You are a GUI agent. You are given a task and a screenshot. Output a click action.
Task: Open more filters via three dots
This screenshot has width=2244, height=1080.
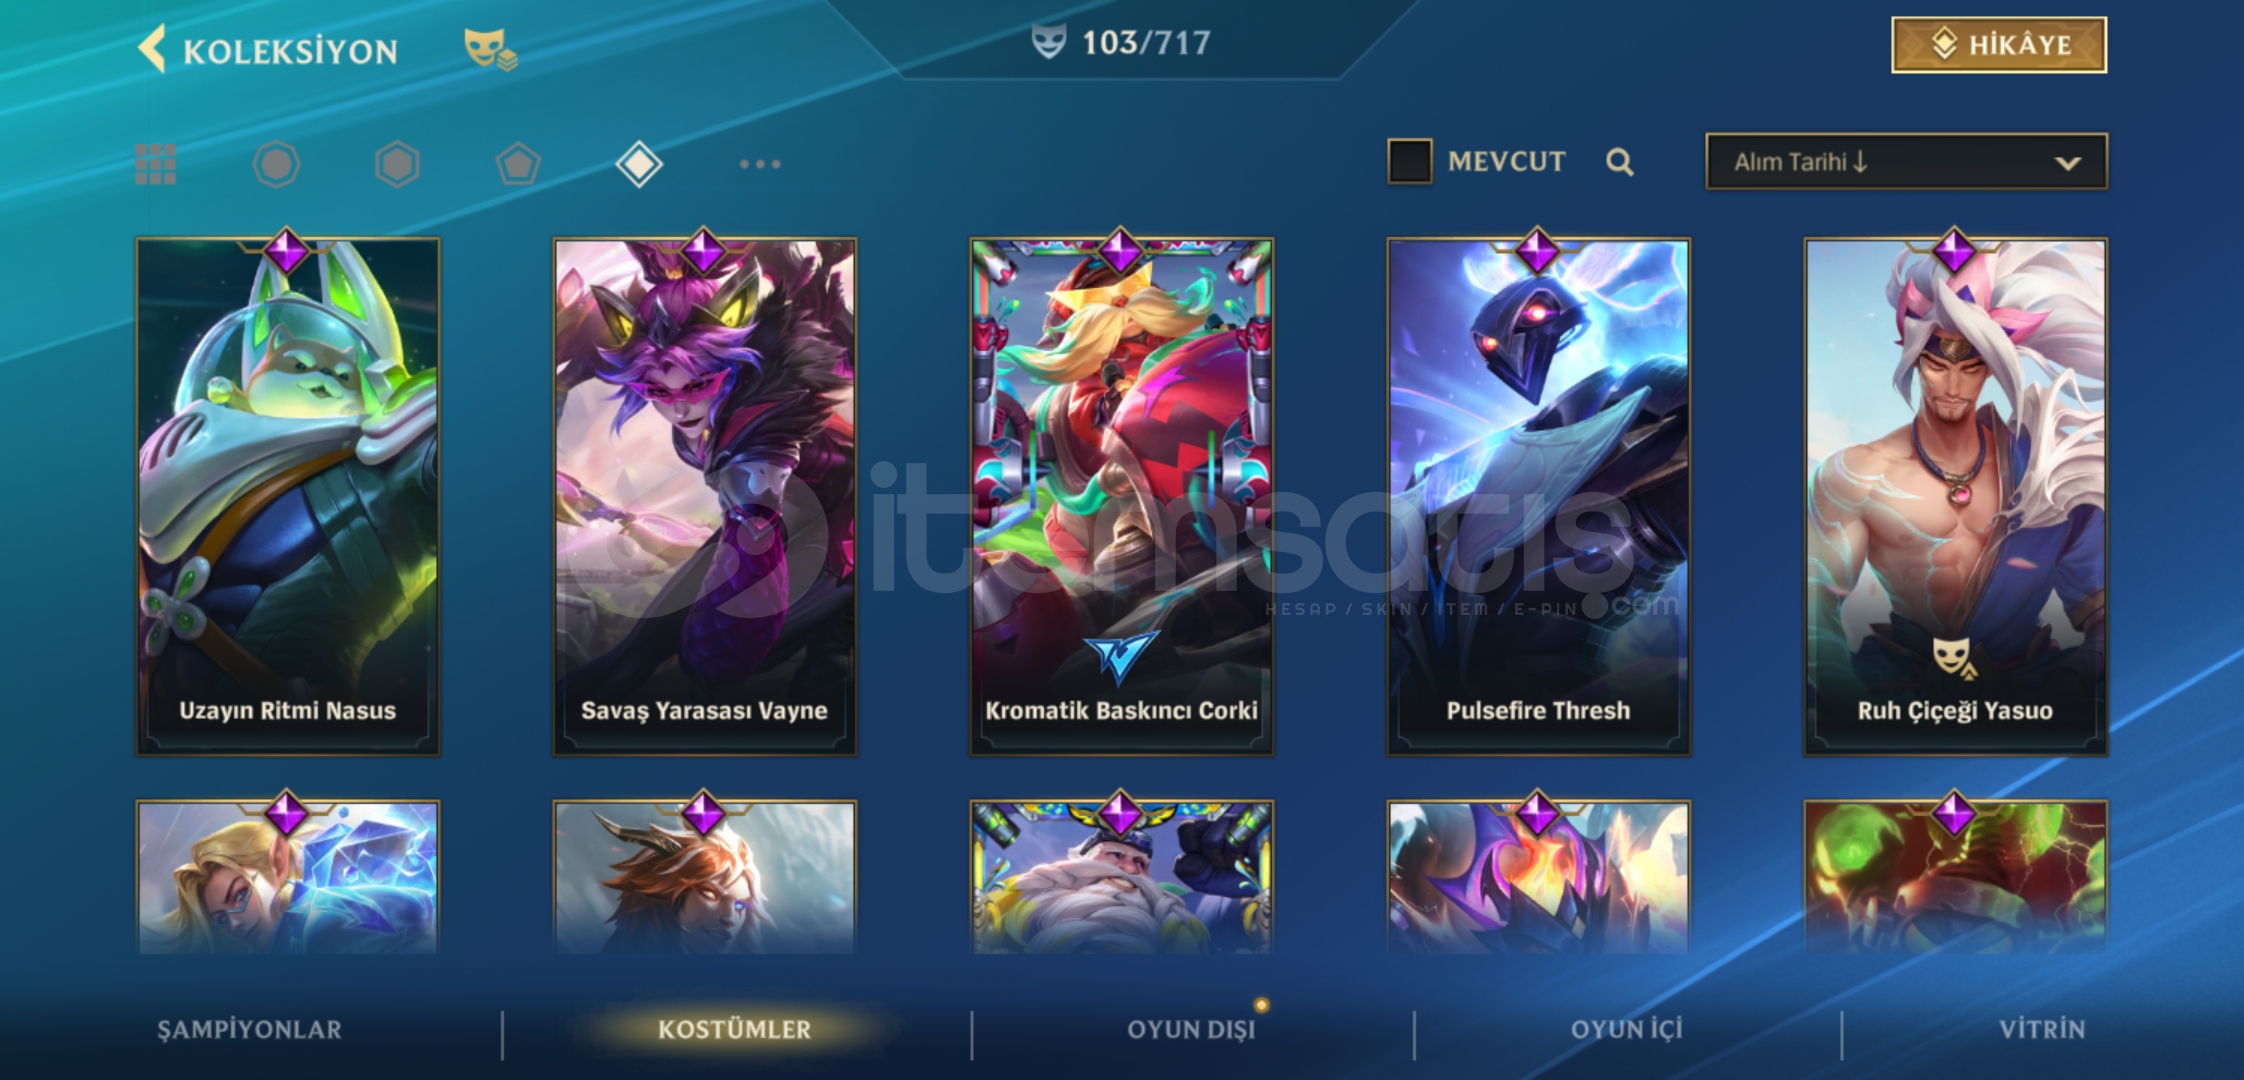pyautogui.click(x=760, y=164)
